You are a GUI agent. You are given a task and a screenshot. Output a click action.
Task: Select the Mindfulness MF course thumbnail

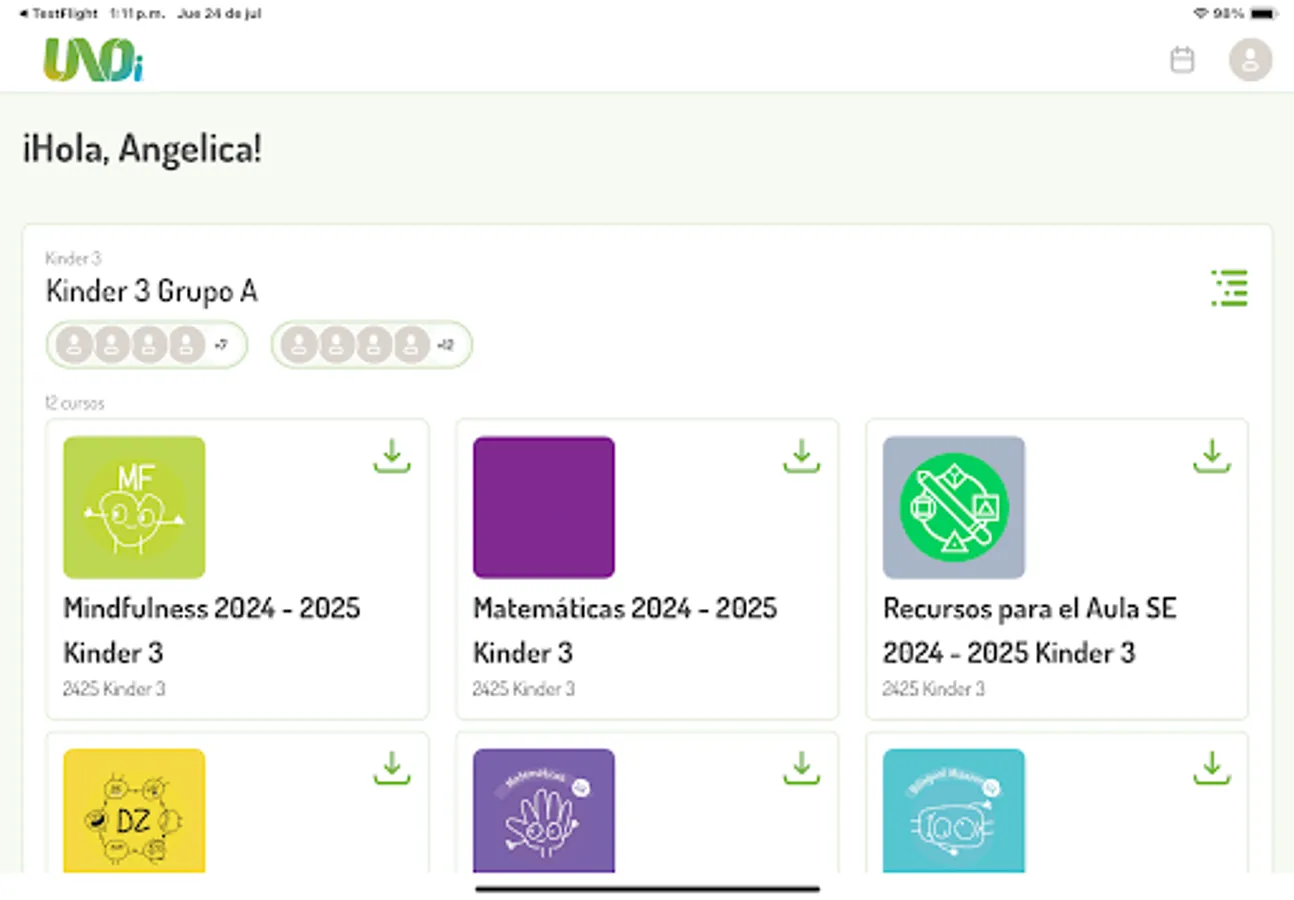[x=134, y=506]
